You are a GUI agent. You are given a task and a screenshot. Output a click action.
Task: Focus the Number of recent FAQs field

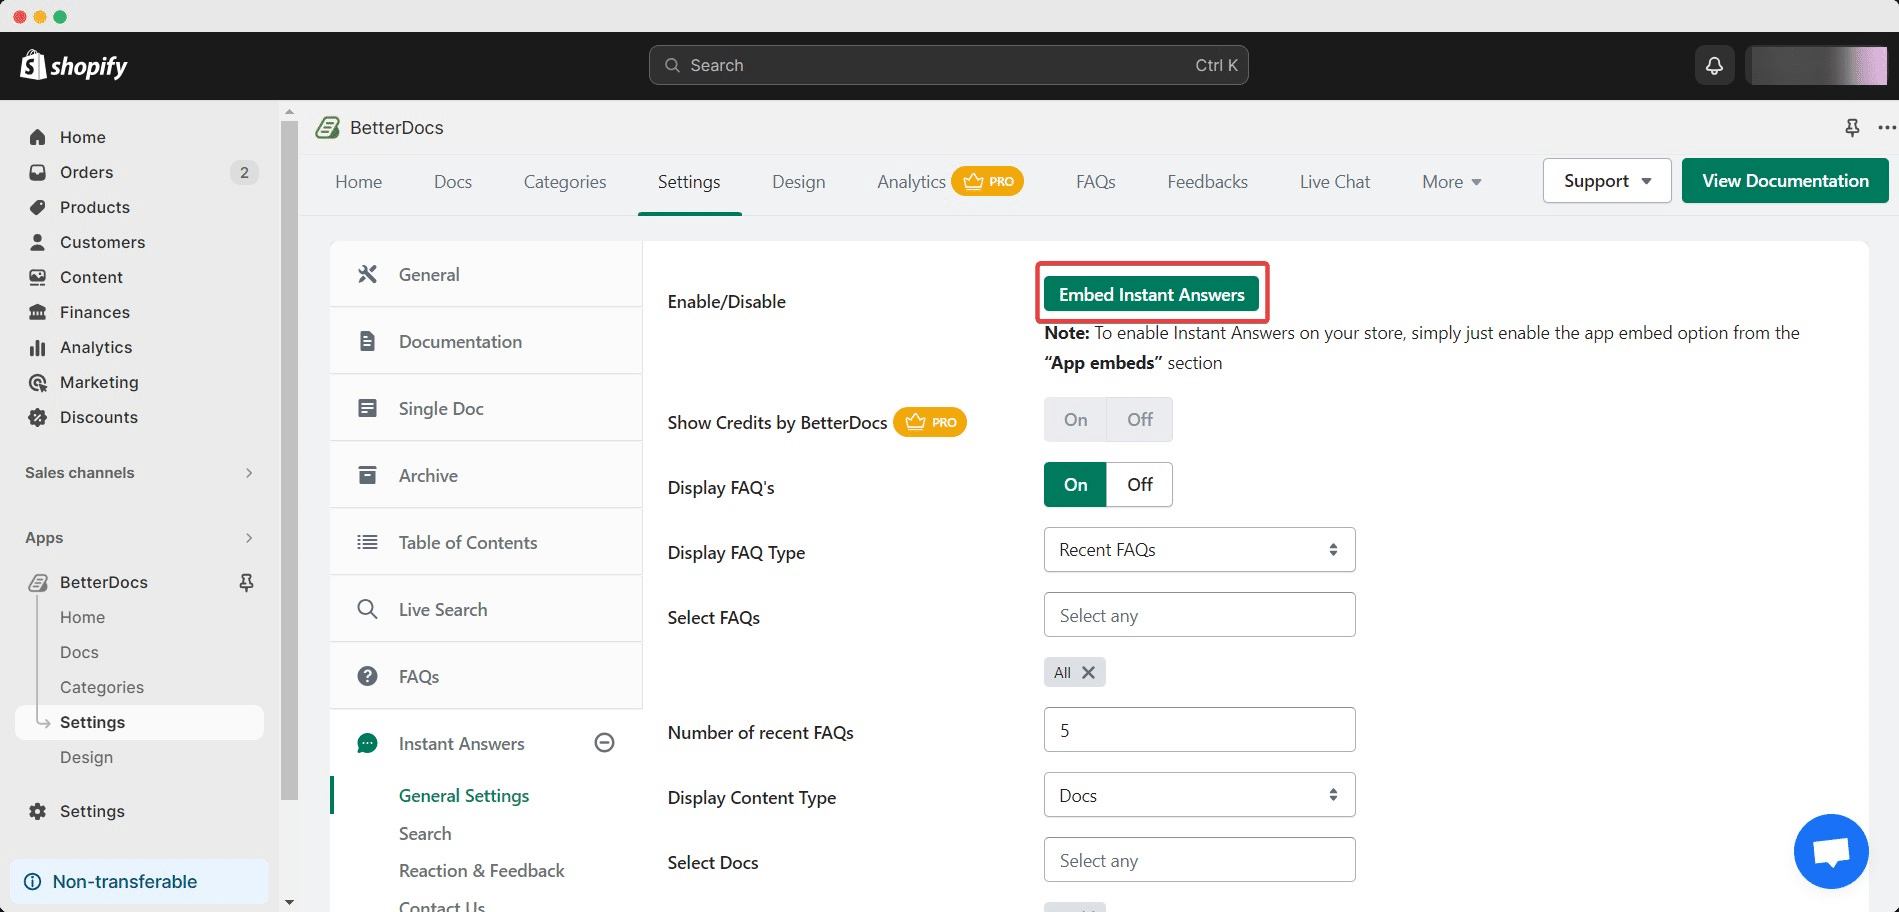1199,730
